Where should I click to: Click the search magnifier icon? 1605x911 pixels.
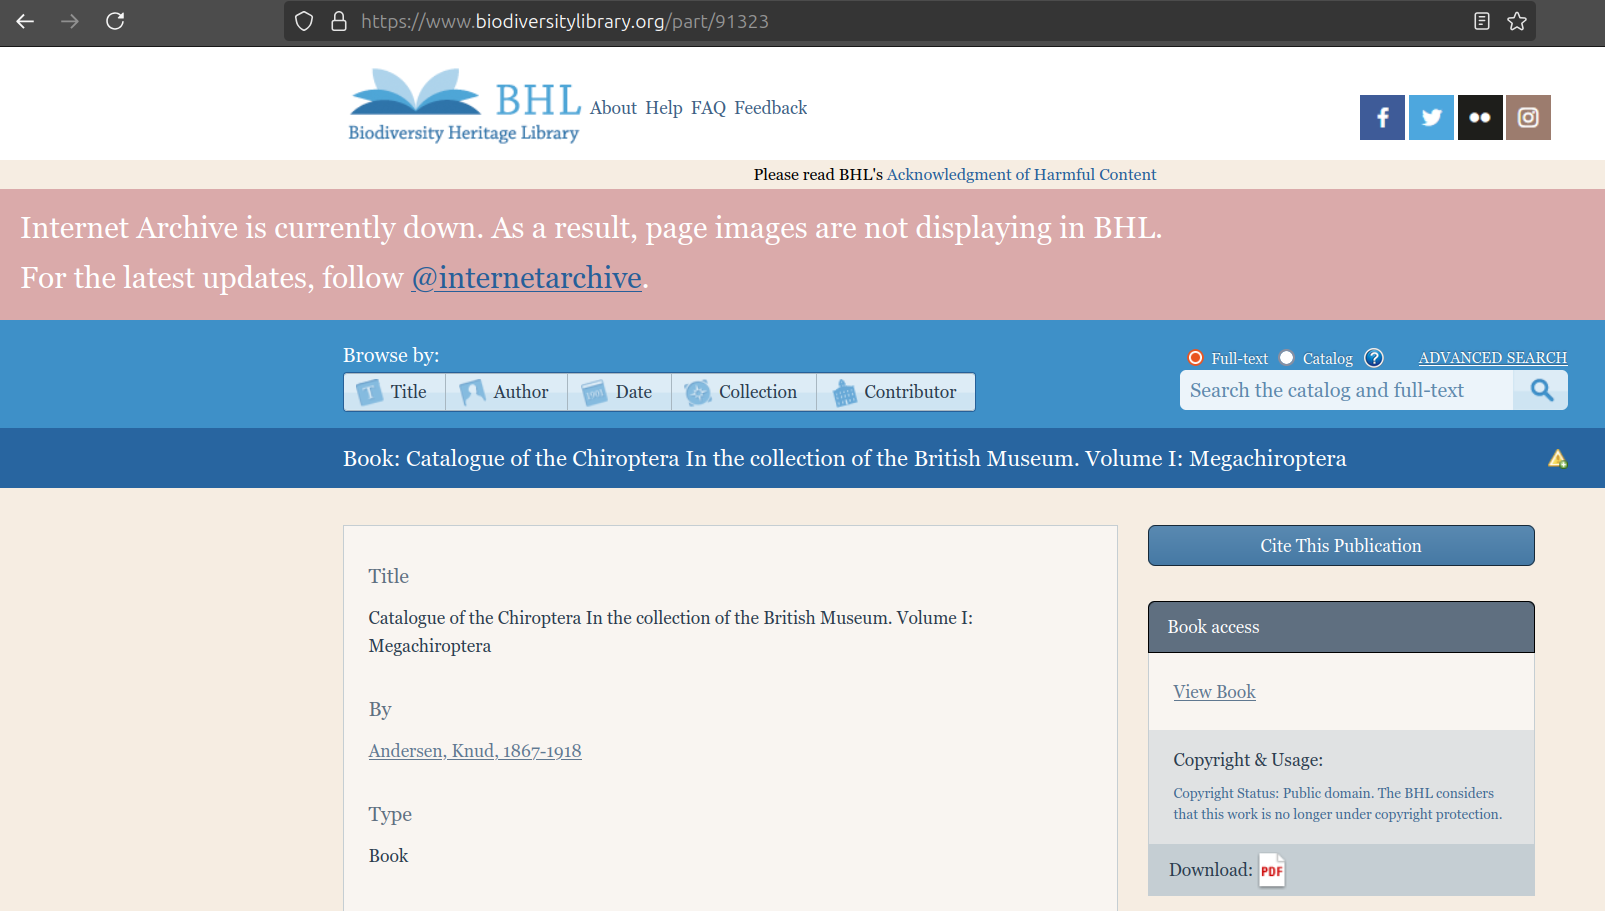(1539, 390)
